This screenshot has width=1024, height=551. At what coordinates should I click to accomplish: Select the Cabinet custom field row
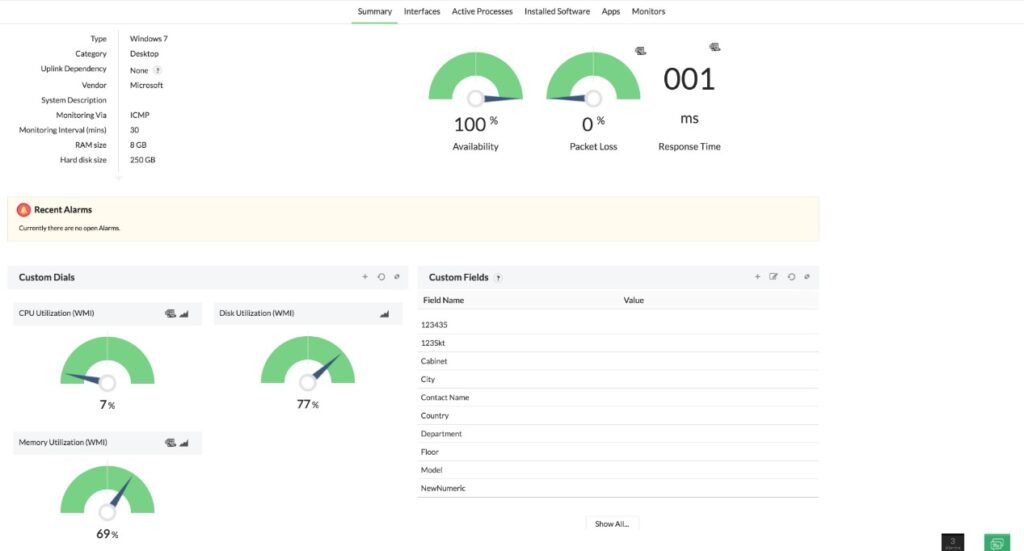[x=618, y=361]
